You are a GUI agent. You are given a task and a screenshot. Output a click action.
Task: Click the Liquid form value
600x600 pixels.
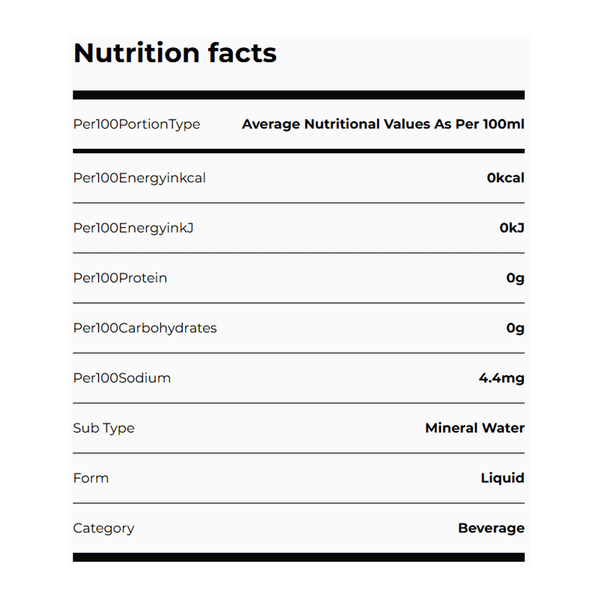[503, 478]
